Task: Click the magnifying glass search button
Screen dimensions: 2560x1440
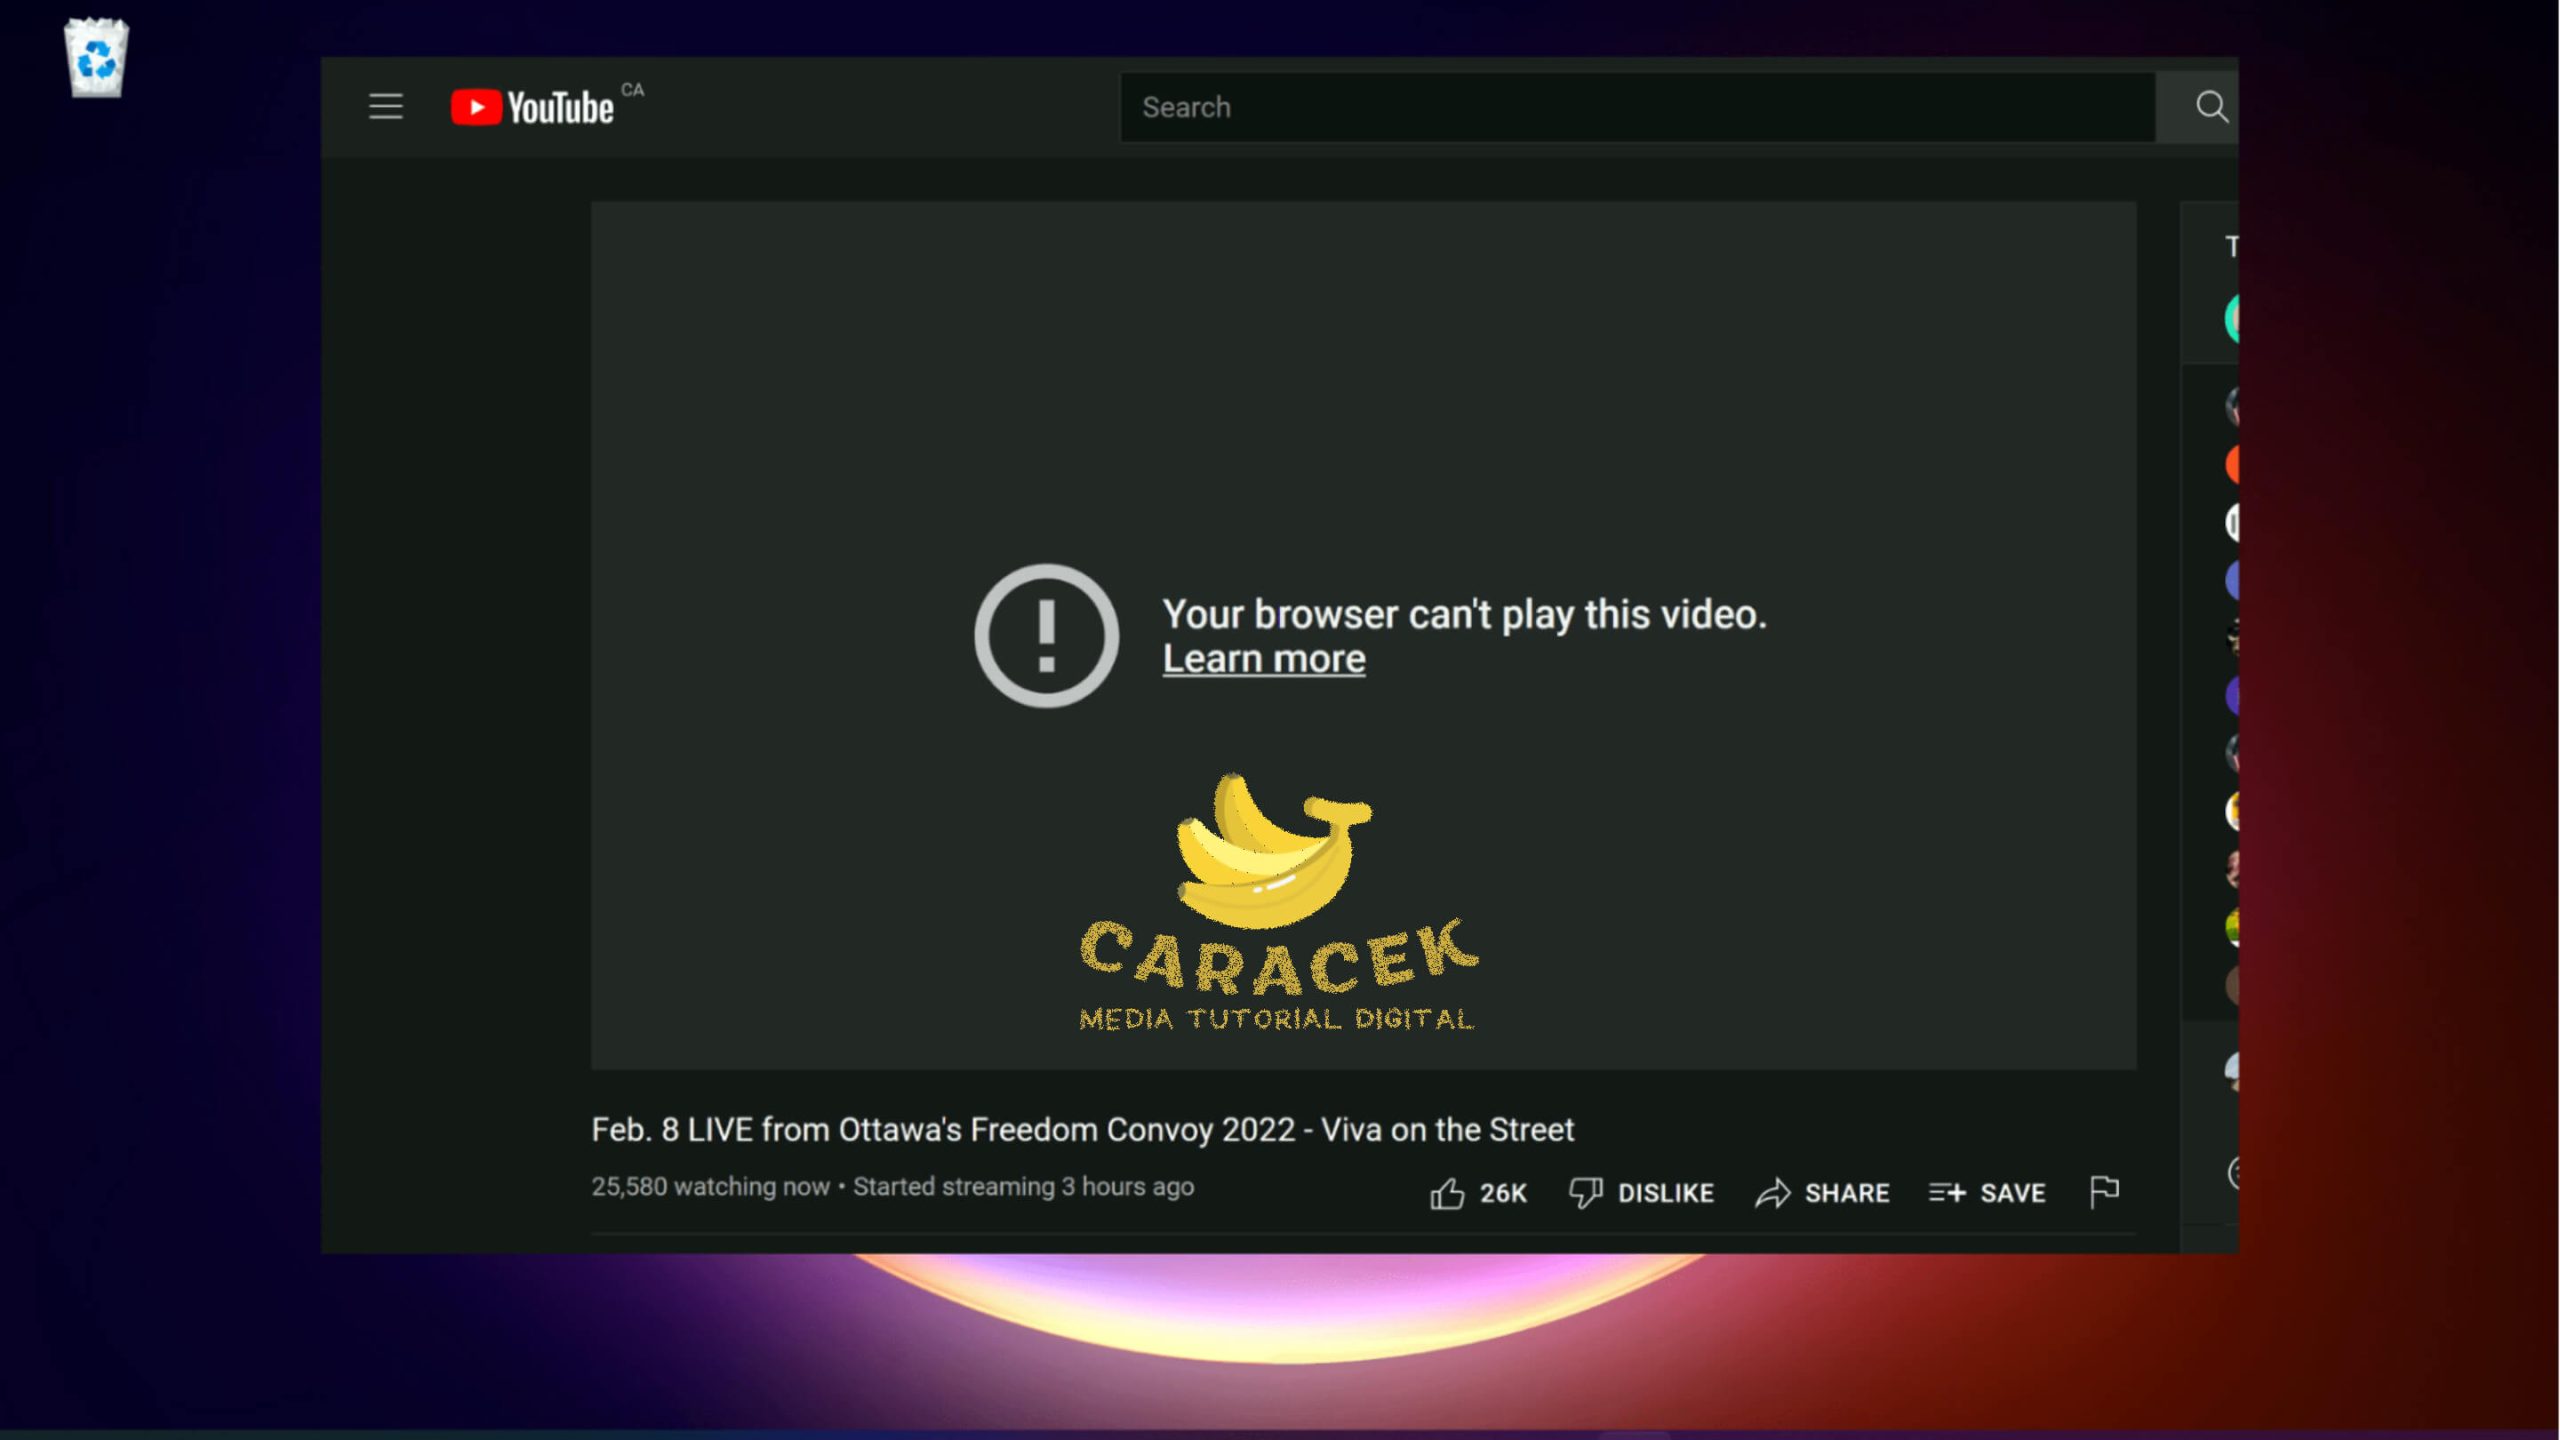Action: coord(2210,106)
